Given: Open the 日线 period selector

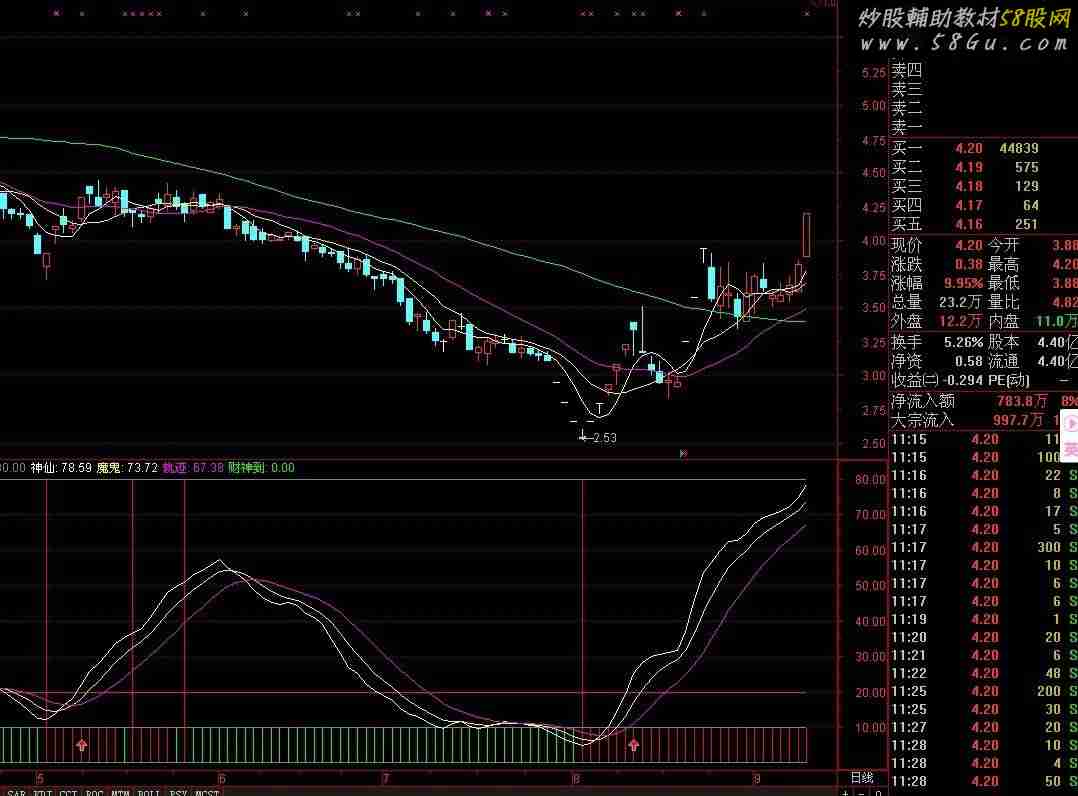Looking at the screenshot, I should pos(861,777).
